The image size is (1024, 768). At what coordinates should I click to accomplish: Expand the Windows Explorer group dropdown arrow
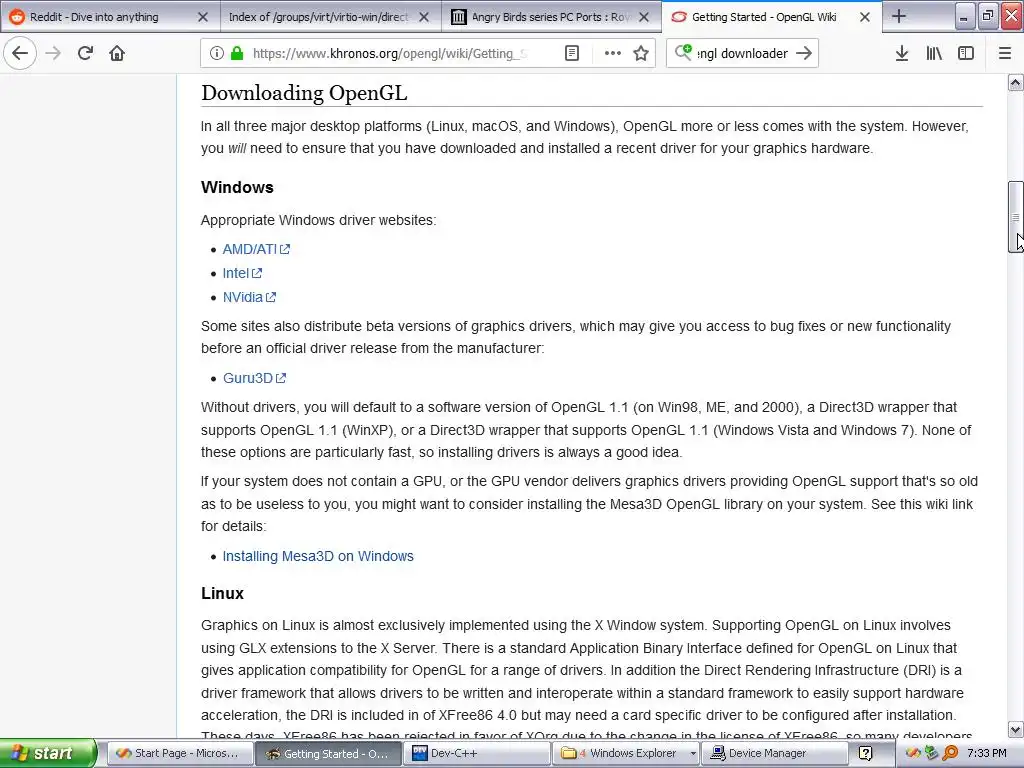[x=692, y=754]
